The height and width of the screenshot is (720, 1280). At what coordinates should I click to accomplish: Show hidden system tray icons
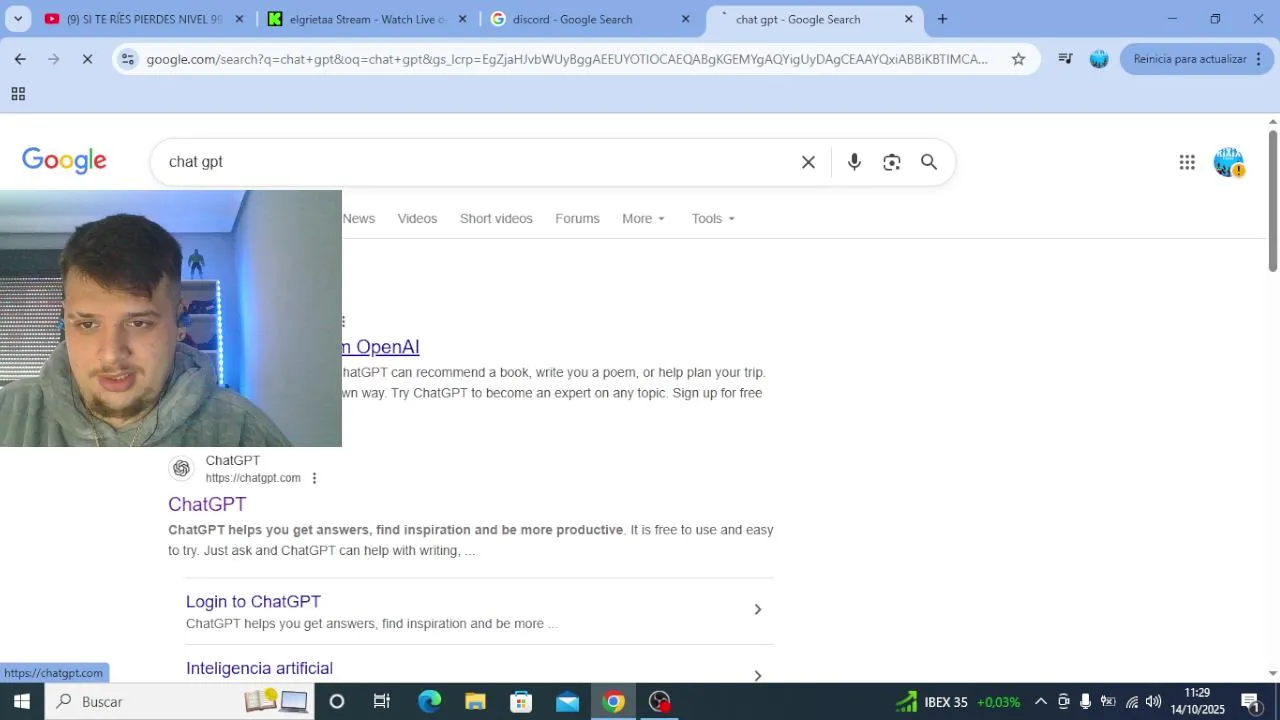[x=1040, y=701]
